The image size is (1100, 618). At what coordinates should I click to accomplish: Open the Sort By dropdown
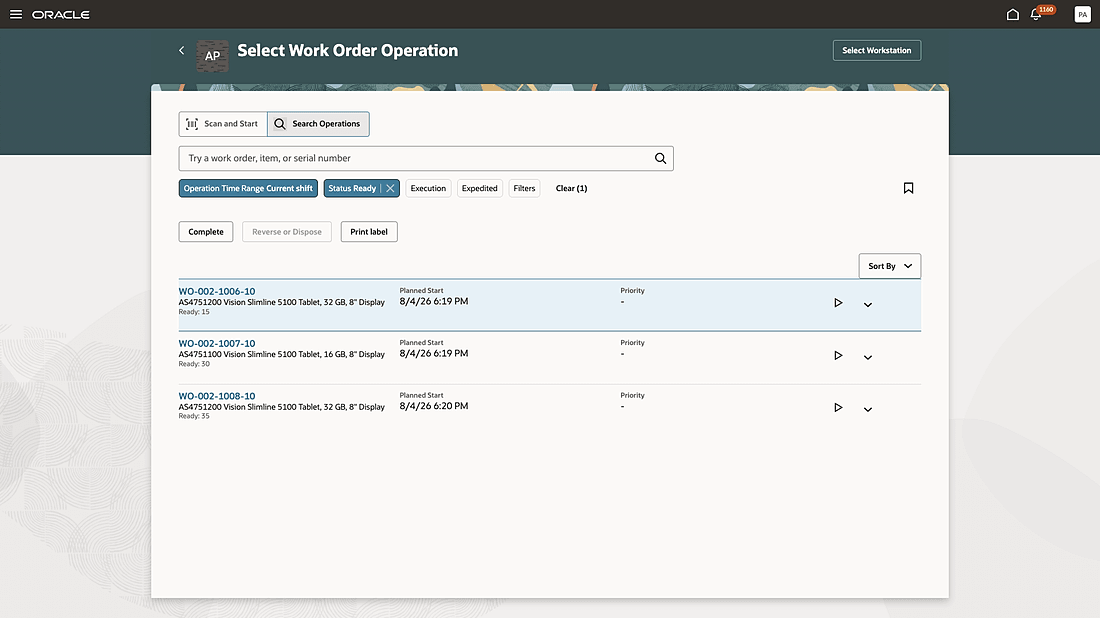pyautogui.click(x=890, y=266)
